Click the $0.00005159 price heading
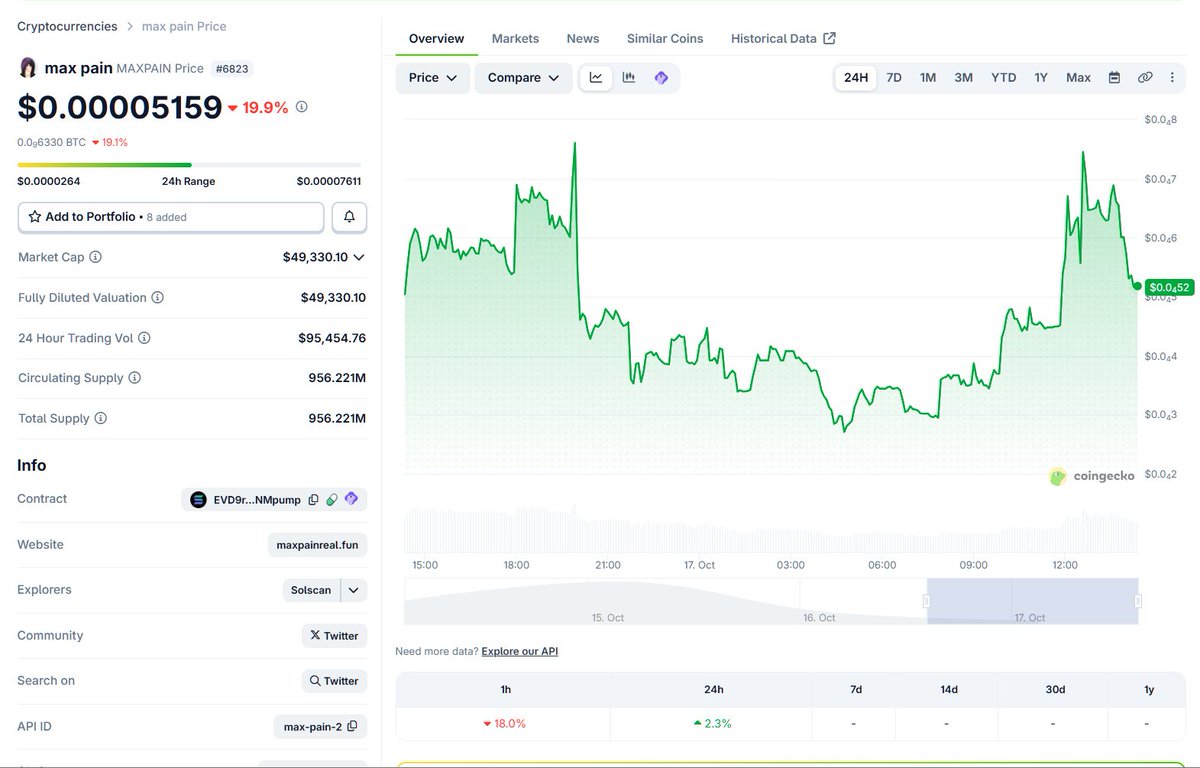The image size is (1200, 768). [120, 107]
